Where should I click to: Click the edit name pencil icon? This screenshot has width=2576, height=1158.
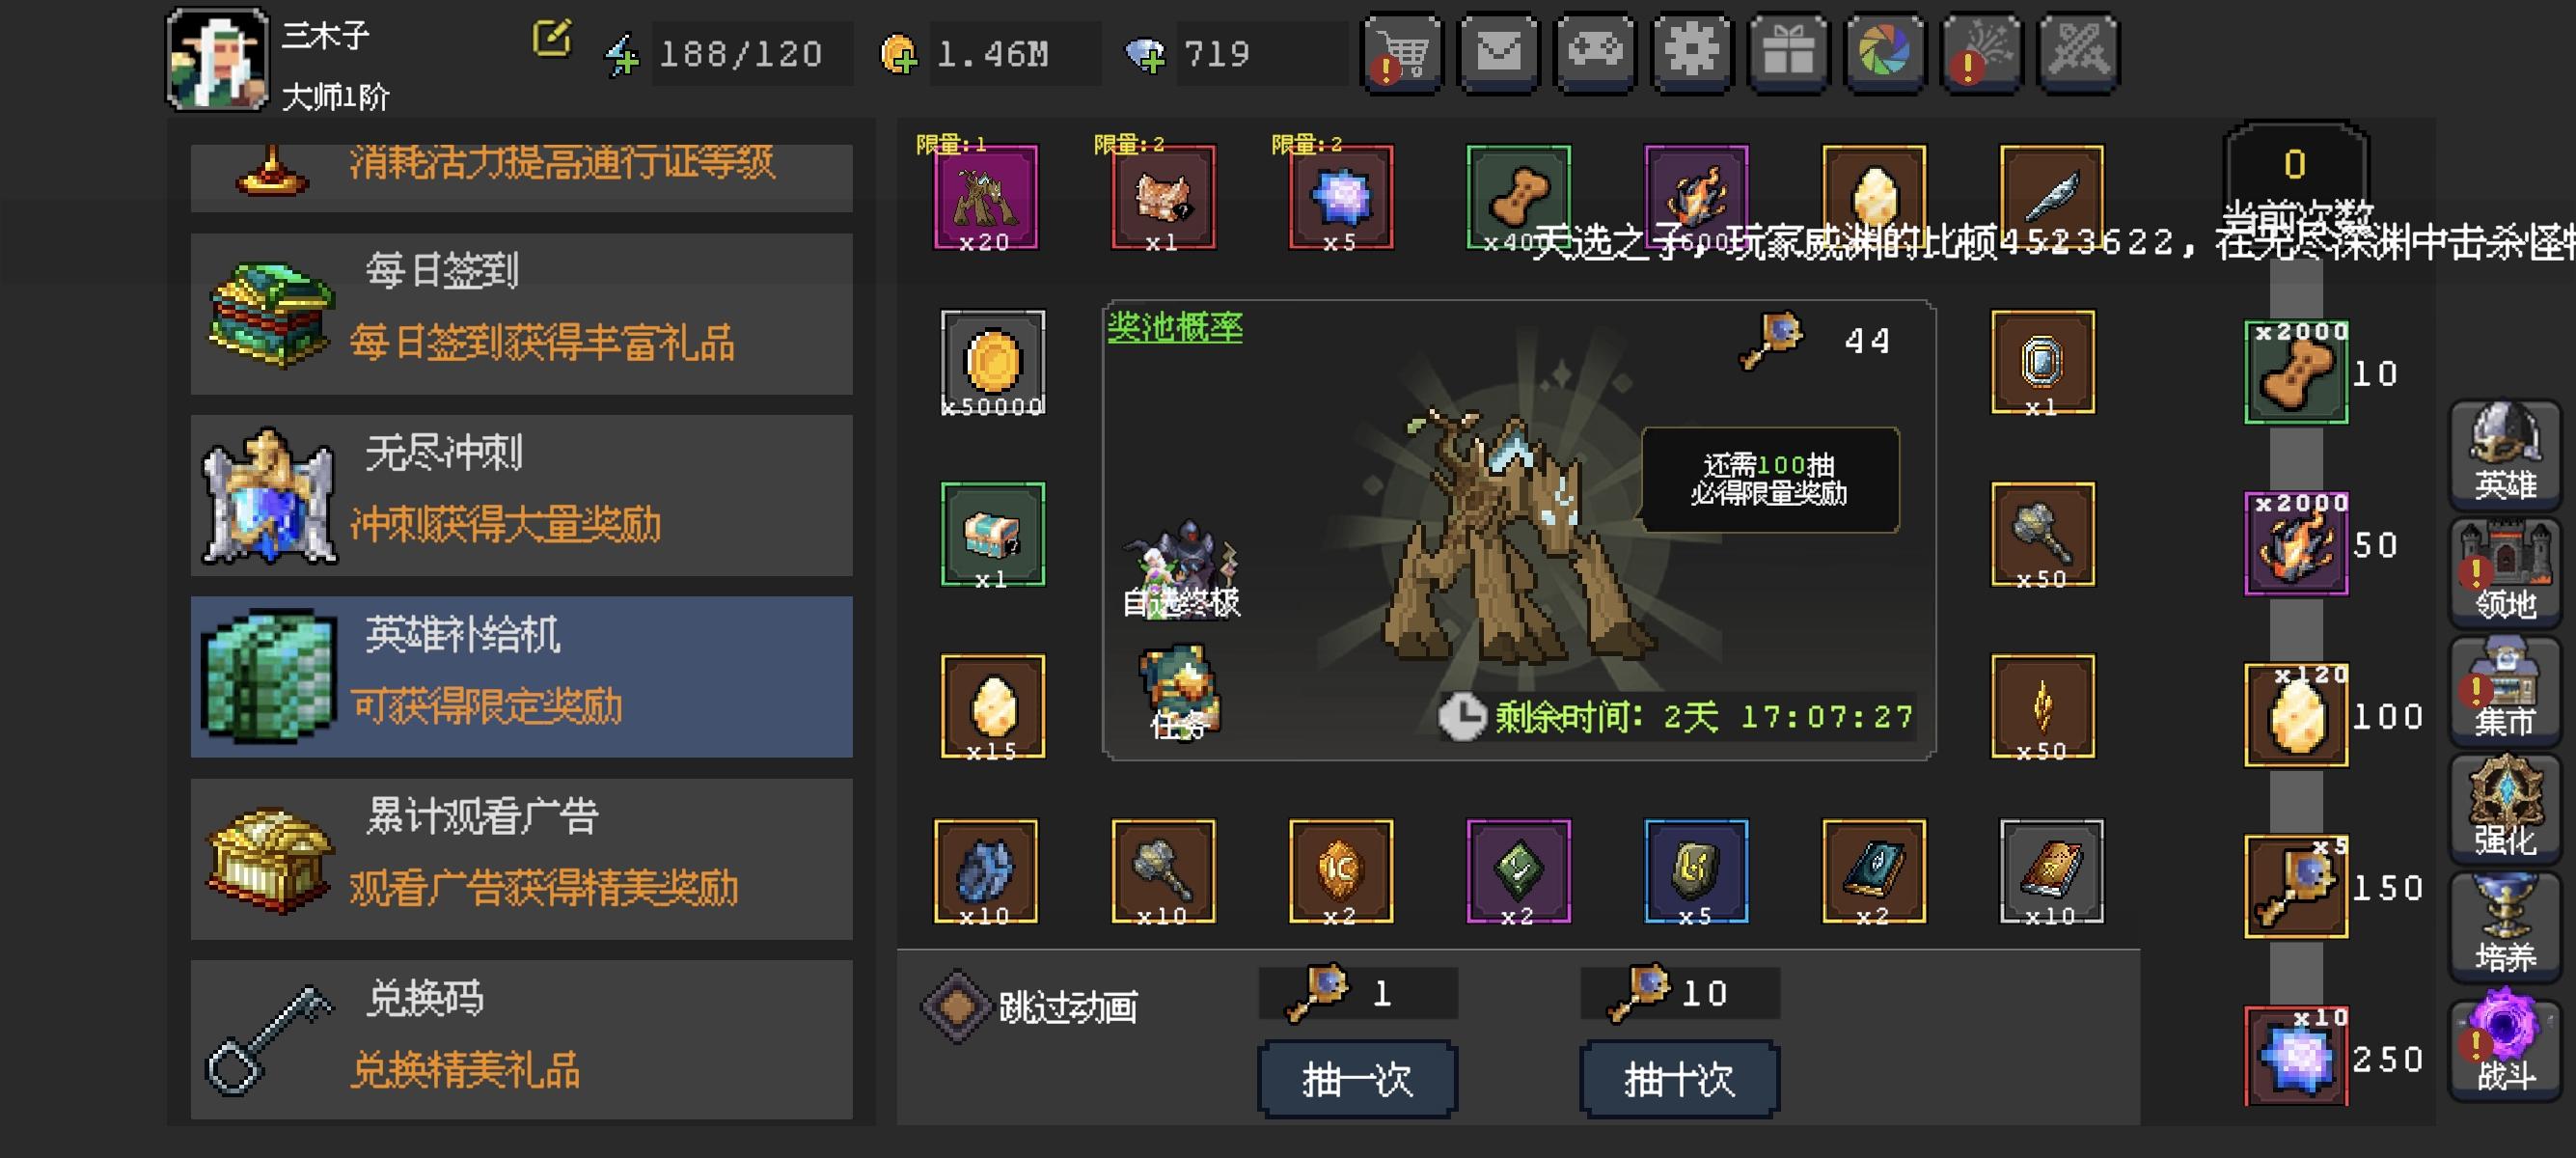tap(551, 38)
